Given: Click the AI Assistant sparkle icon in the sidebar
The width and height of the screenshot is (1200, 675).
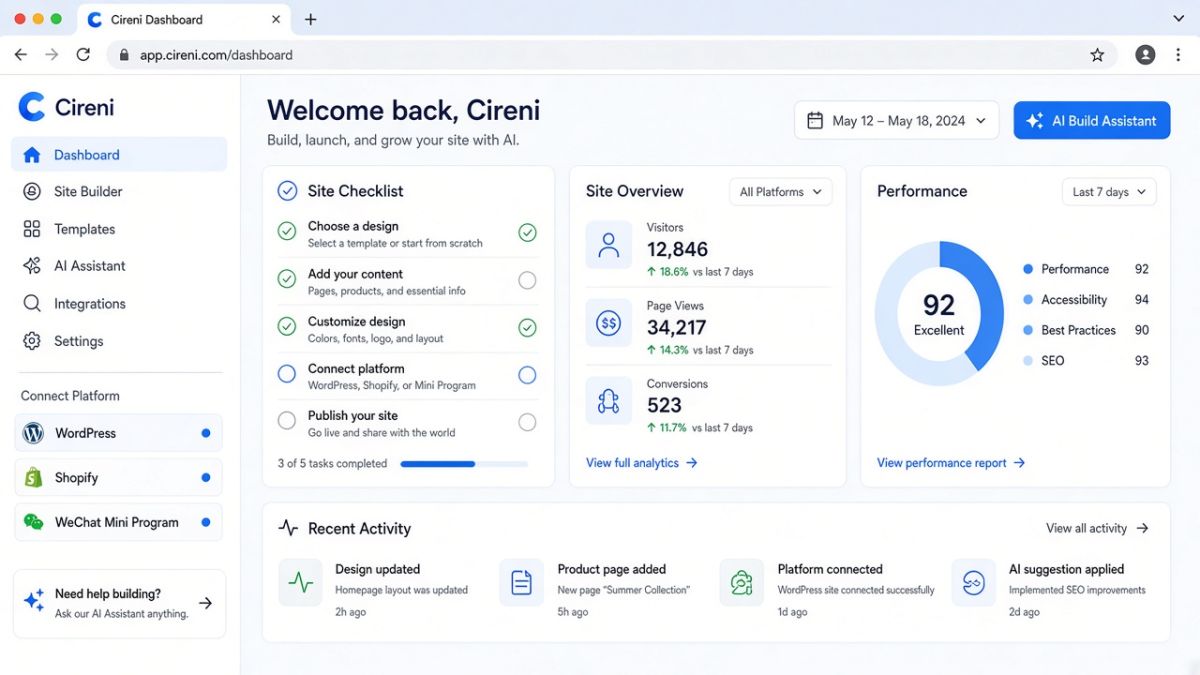Looking at the screenshot, I should click(x=32, y=266).
